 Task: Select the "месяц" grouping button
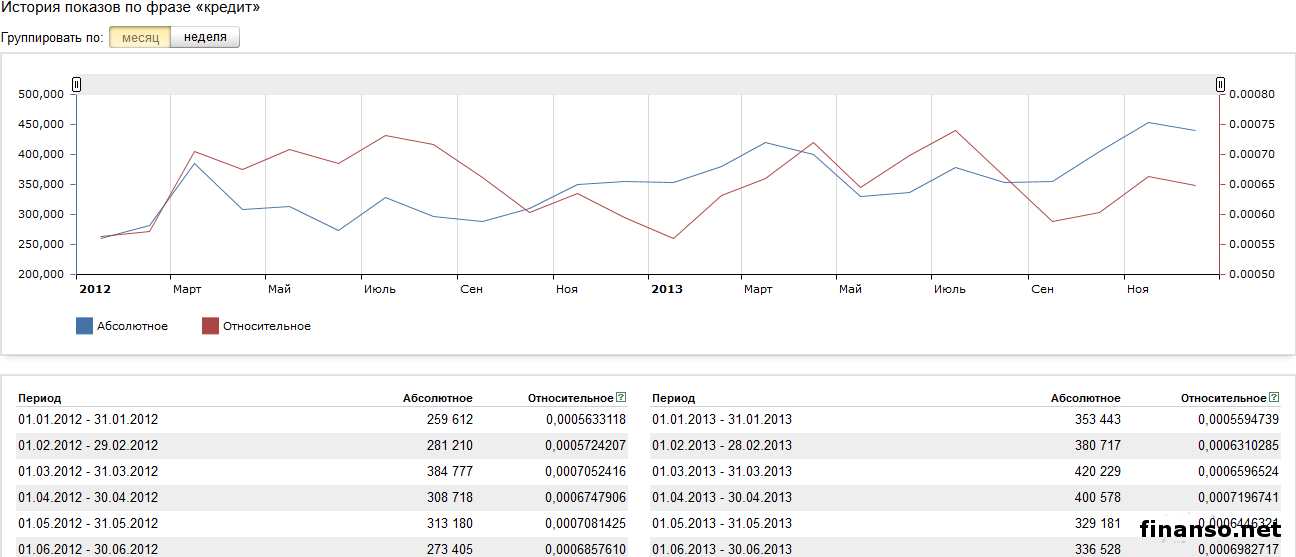(139, 37)
